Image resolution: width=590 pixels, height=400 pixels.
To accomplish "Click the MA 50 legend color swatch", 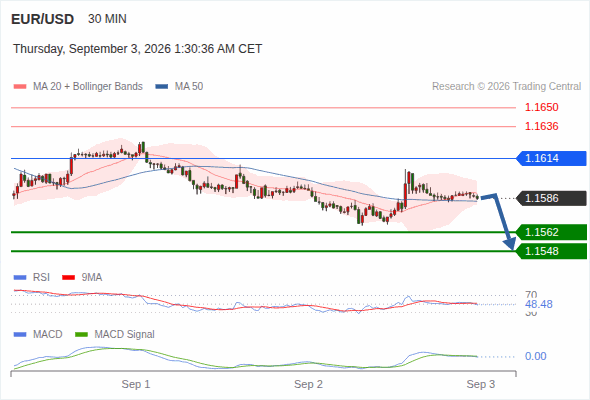I will 162,87.
